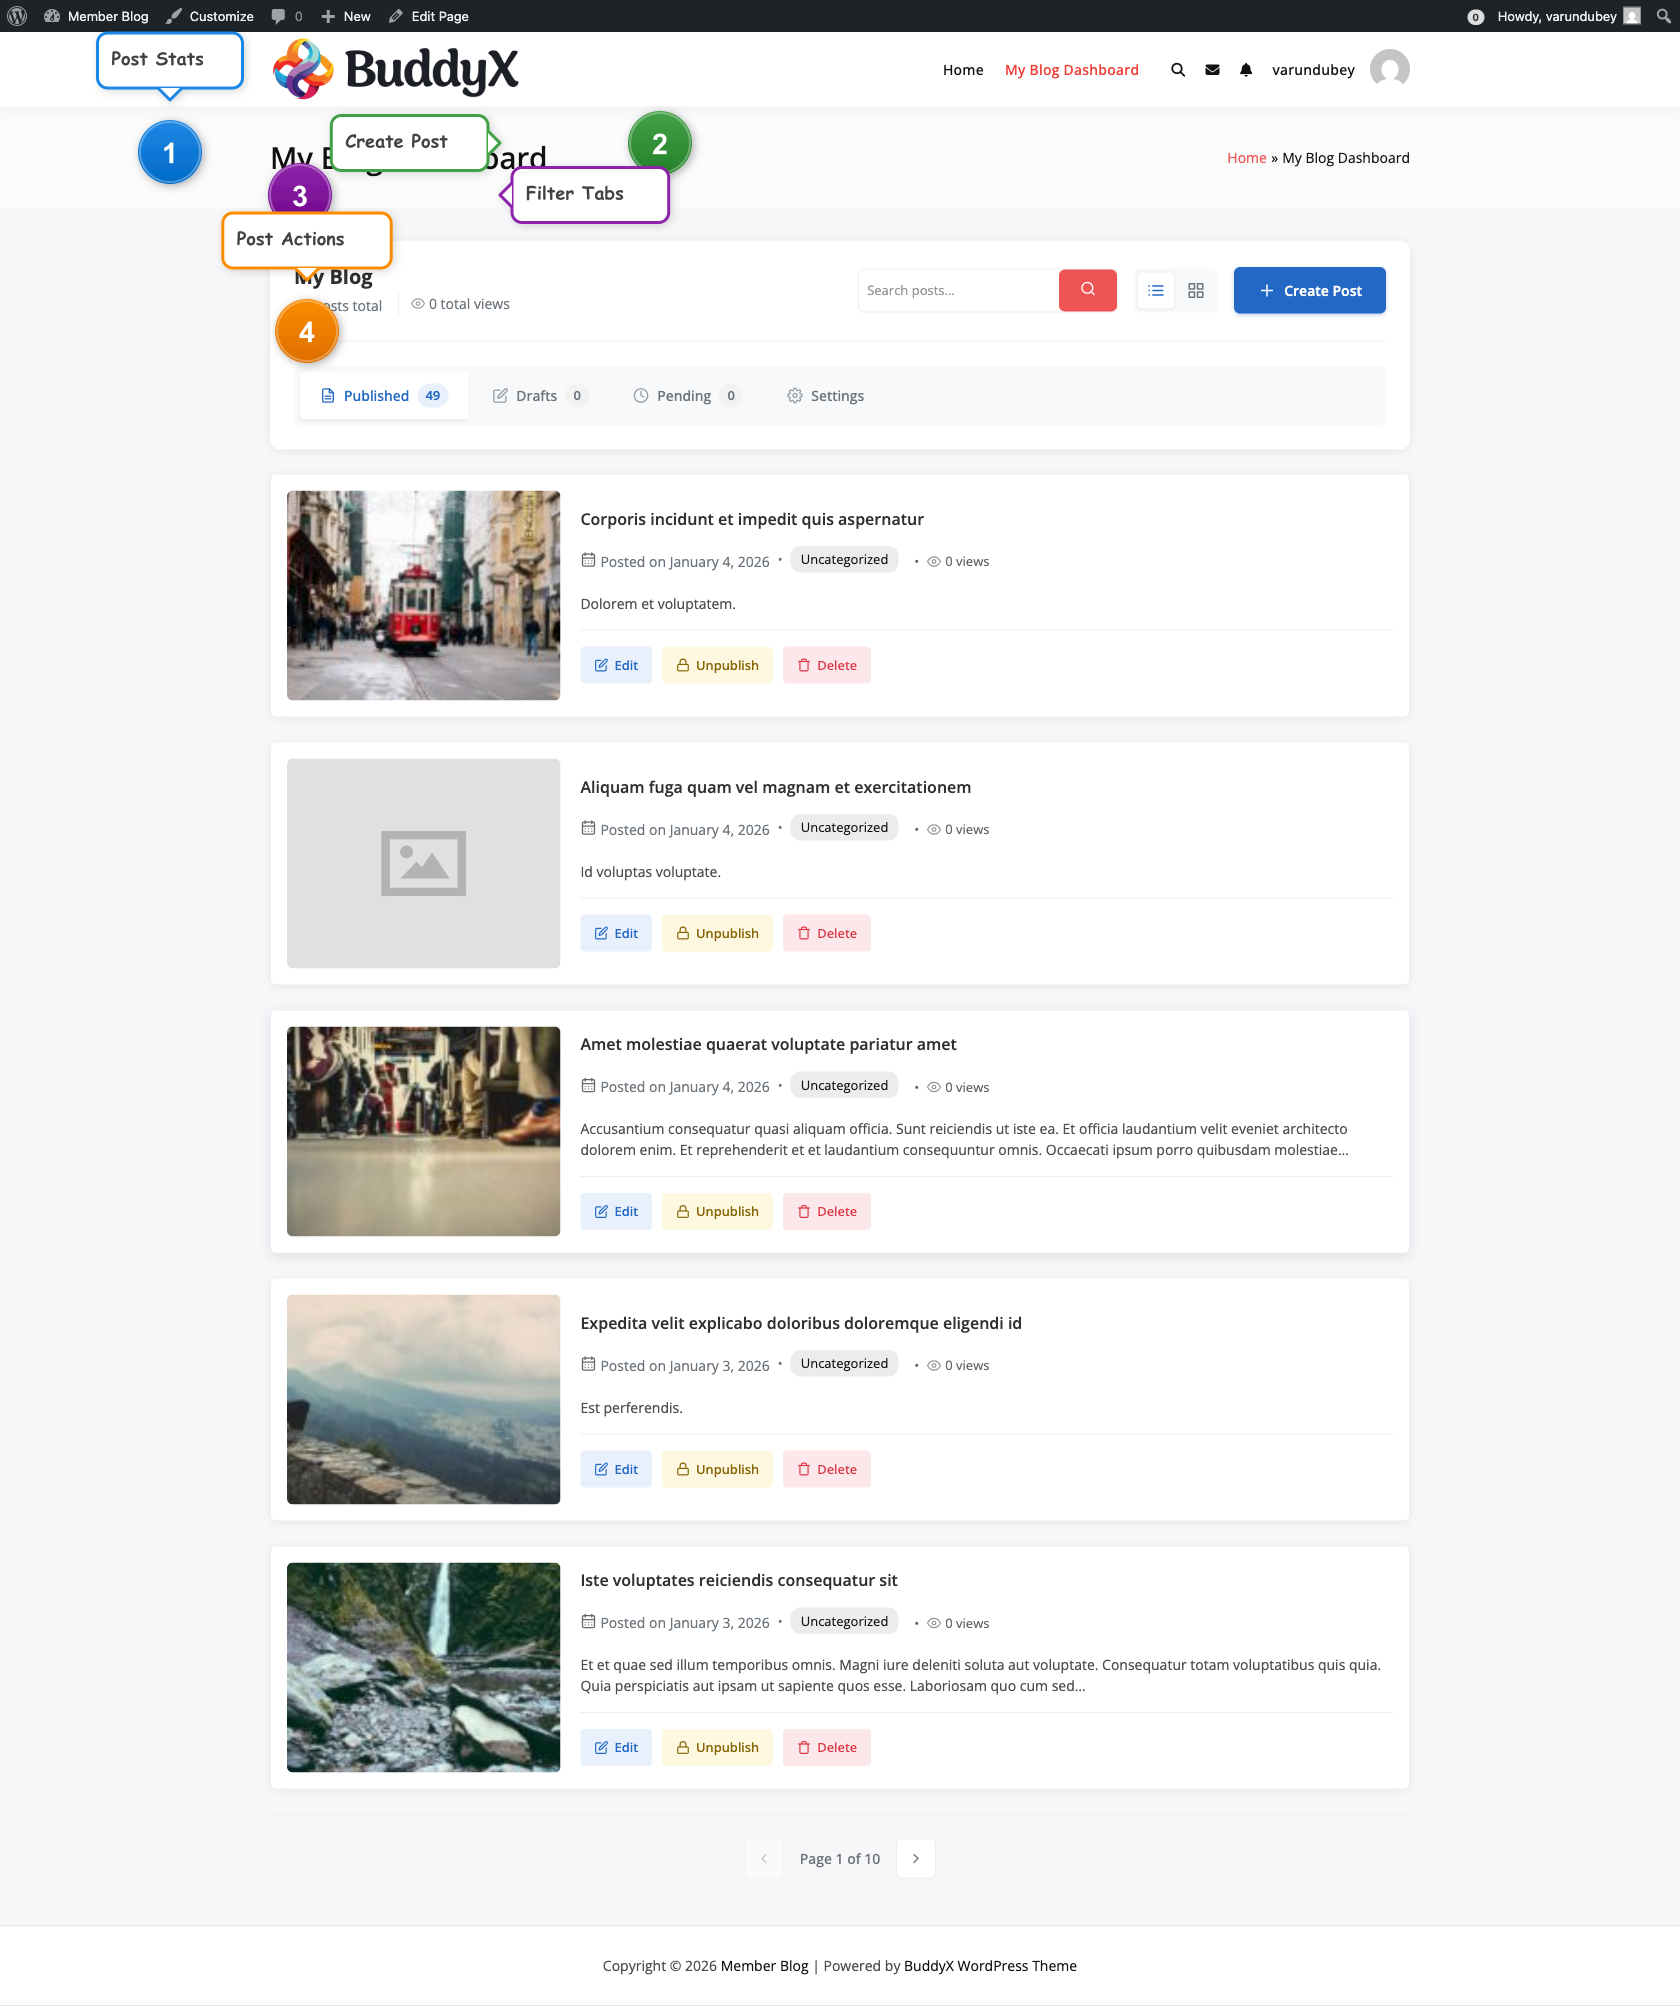Viewport: 1680px width, 2006px height.
Task: Click Uncategorized tag on Iste voluptates post
Action: (x=844, y=1622)
